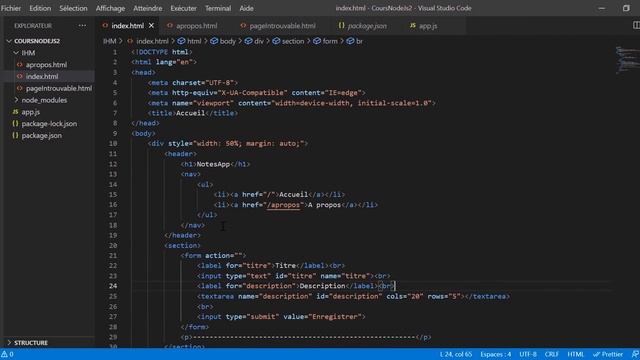Click the Prettier status bar item
Viewport: 640px width, 360px height.
point(608,354)
